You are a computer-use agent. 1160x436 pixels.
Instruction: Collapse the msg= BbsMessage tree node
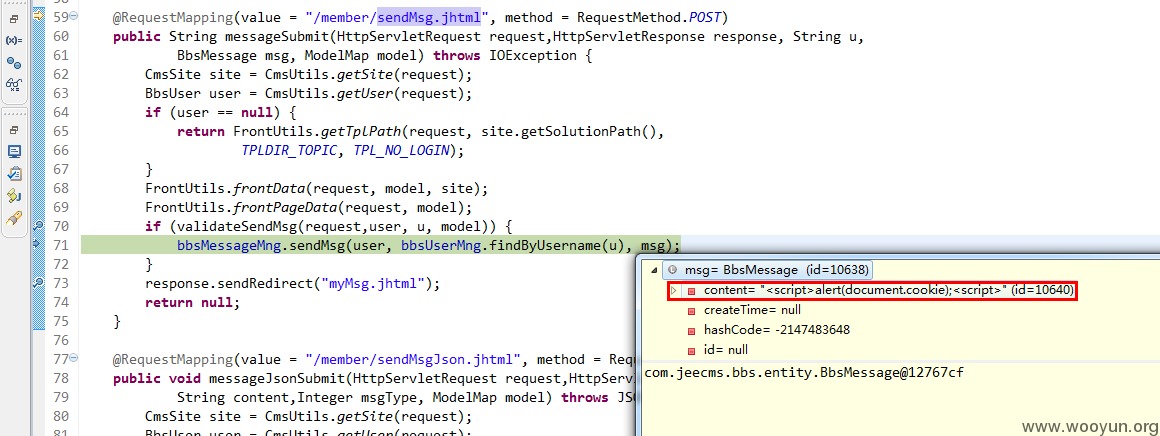point(653,270)
